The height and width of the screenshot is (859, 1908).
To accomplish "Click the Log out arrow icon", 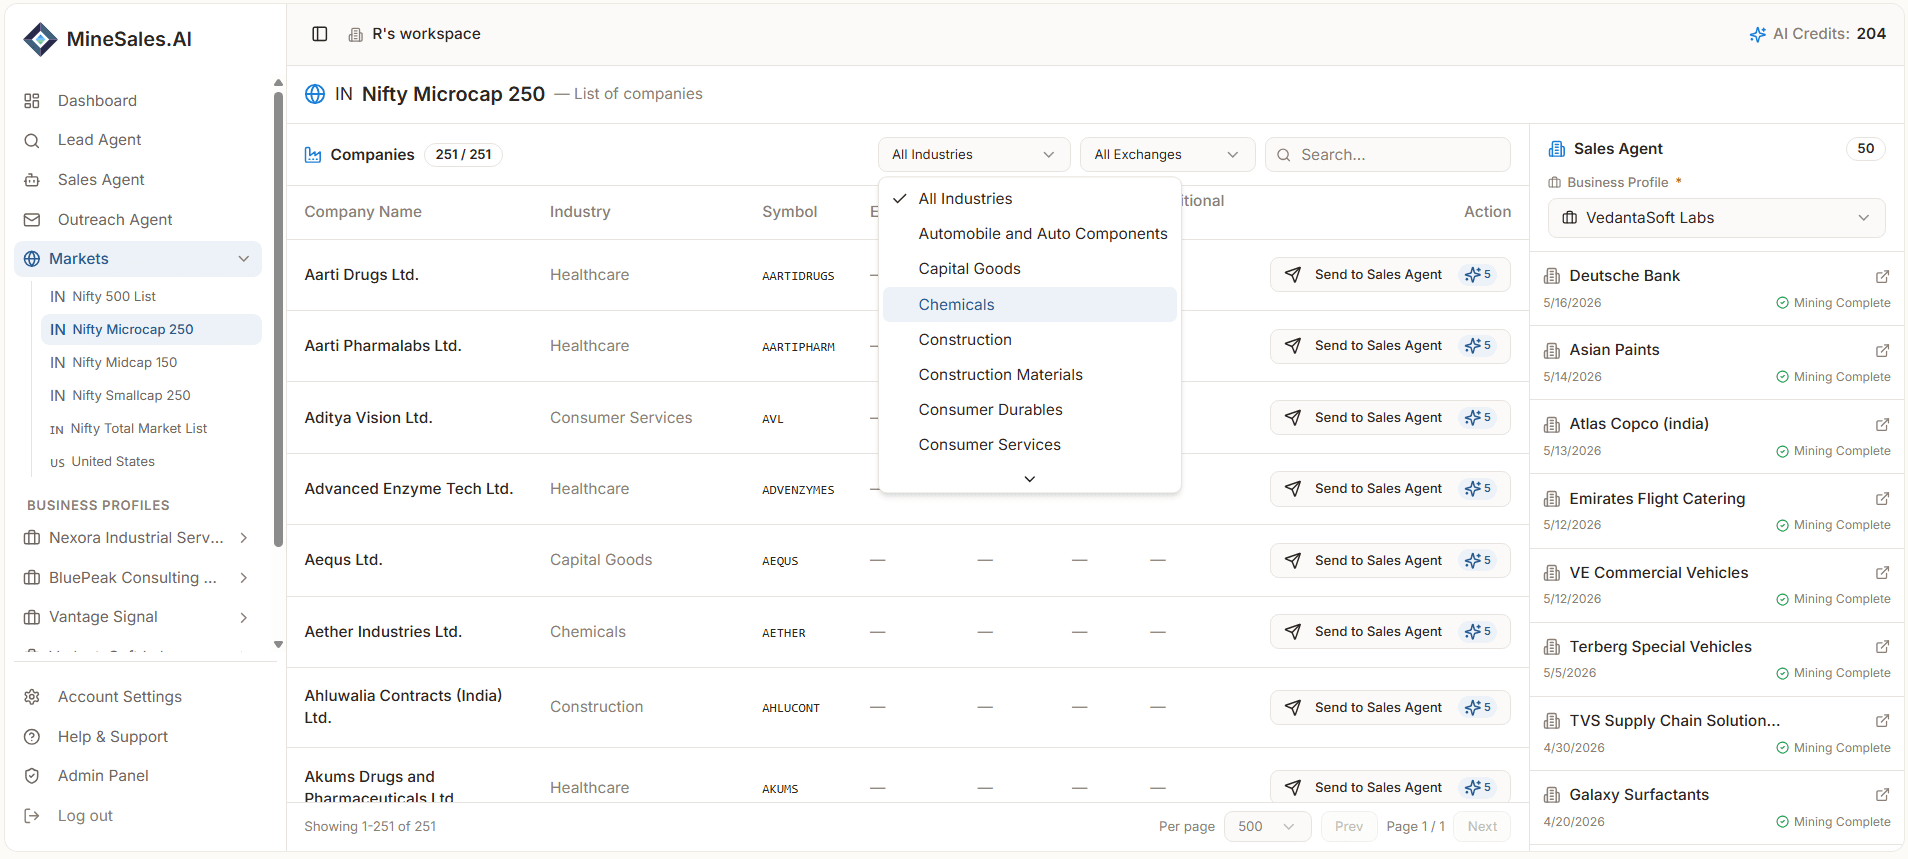I will coord(32,816).
